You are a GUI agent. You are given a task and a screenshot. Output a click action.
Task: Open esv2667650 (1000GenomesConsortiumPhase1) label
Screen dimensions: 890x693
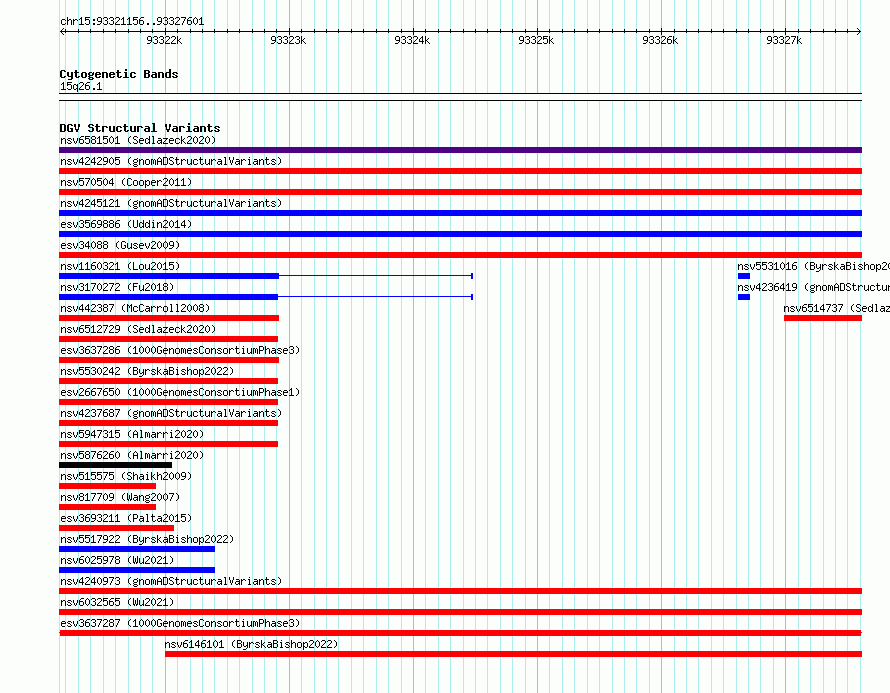[x=180, y=392]
